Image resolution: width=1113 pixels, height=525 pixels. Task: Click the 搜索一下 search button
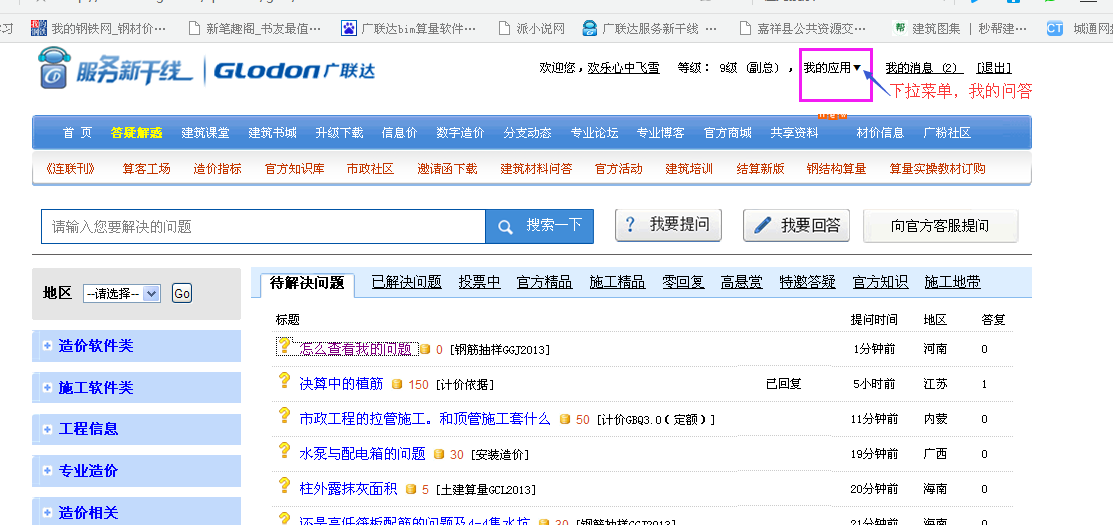tap(539, 226)
